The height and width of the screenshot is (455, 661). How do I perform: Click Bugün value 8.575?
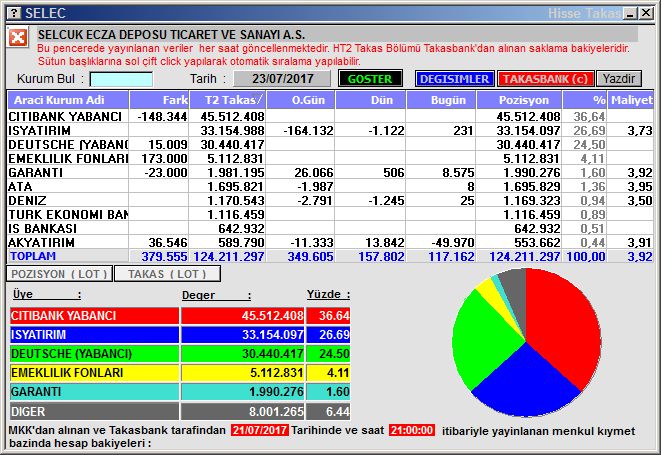[458, 172]
